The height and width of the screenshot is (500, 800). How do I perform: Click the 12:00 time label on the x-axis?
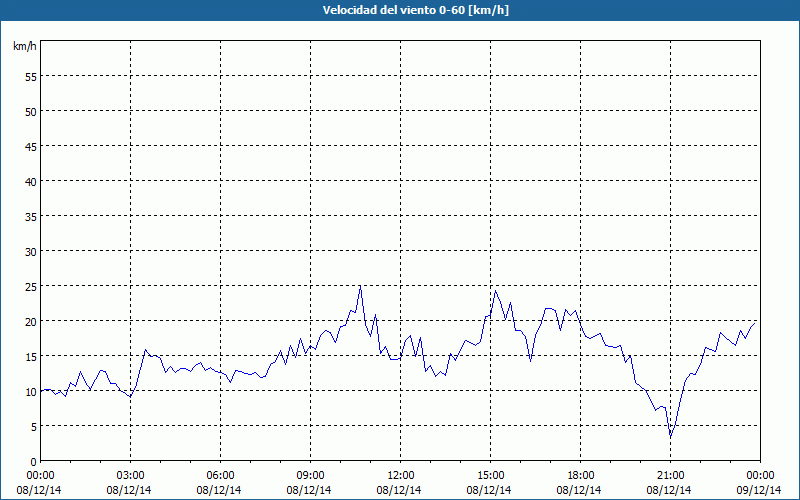point(401,476)
